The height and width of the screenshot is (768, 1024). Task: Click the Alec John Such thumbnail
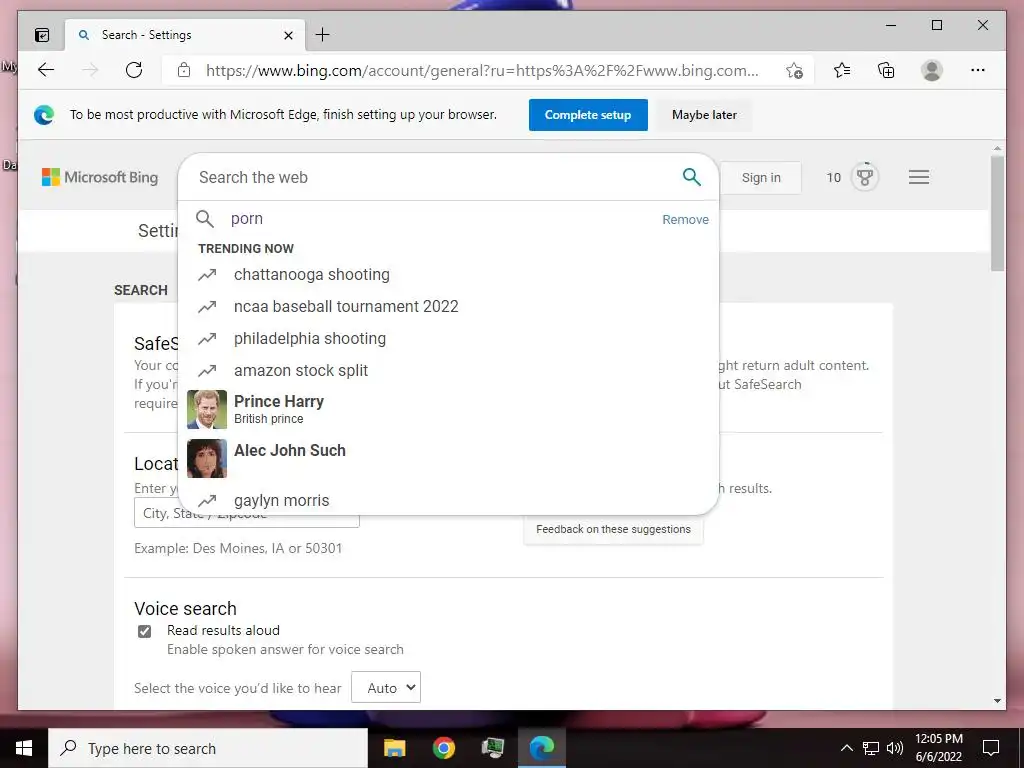pyautogui.click(x=207, y=458)
